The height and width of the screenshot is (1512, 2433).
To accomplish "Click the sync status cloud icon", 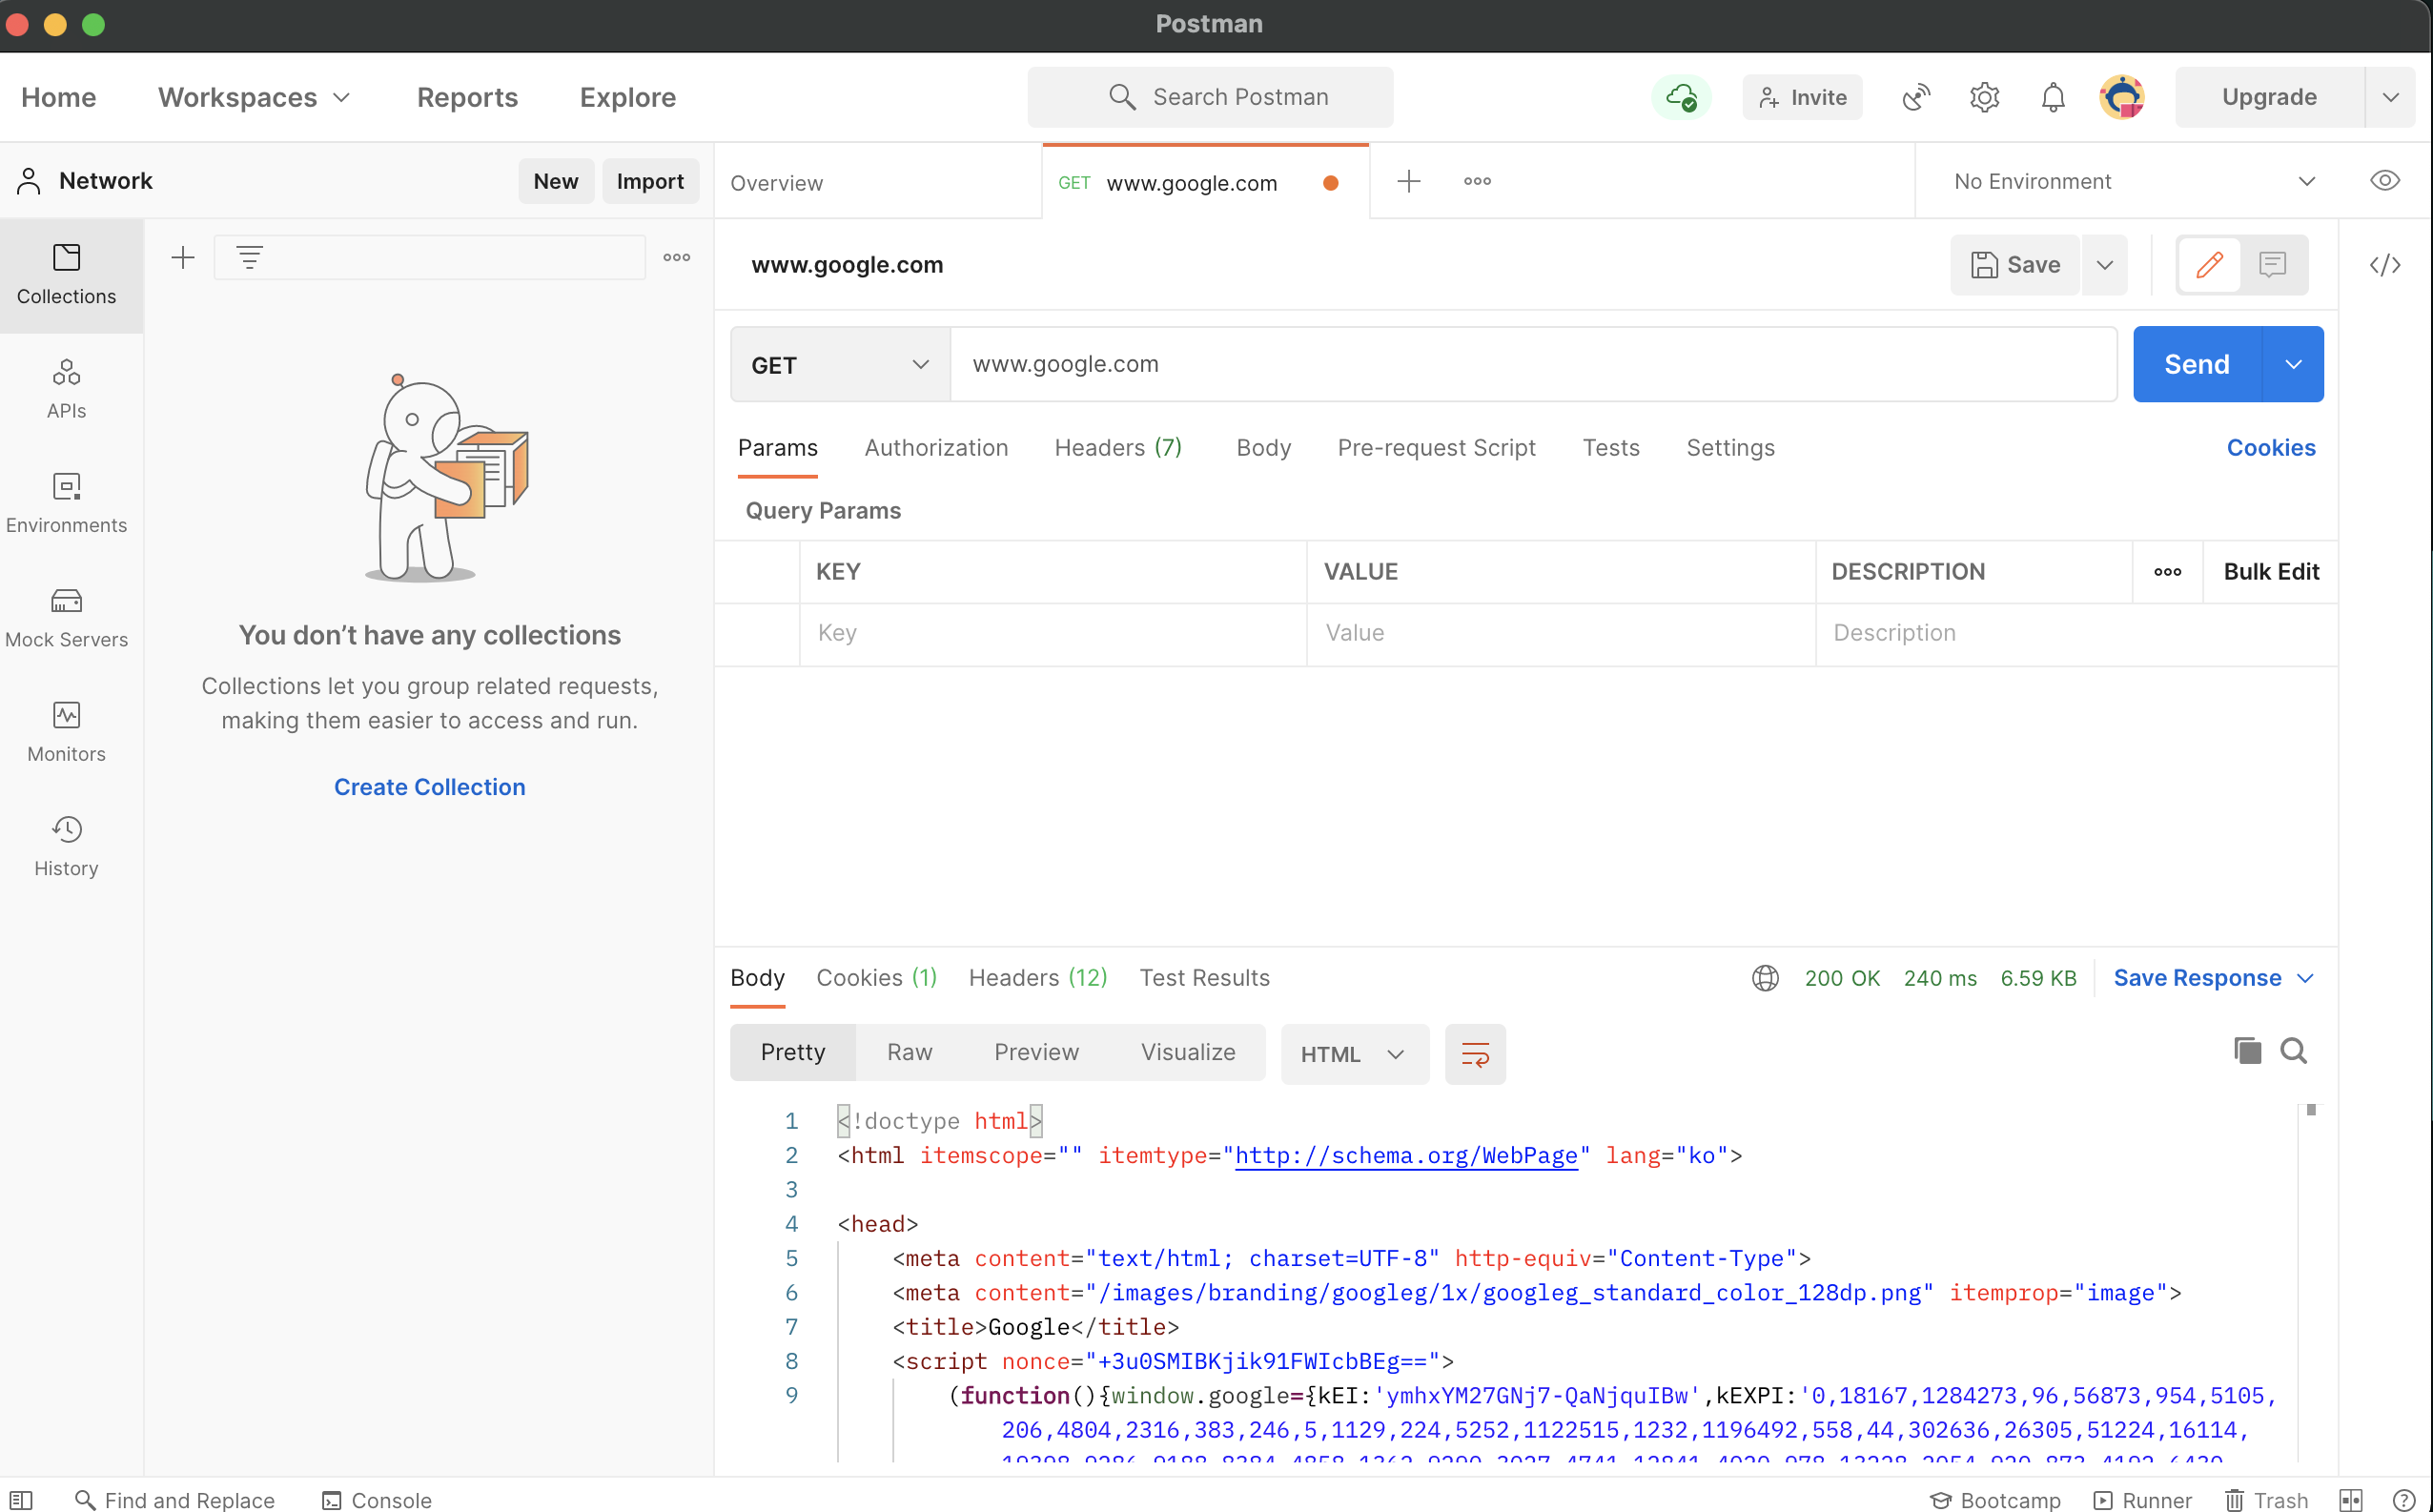I will click(1681, 97).
